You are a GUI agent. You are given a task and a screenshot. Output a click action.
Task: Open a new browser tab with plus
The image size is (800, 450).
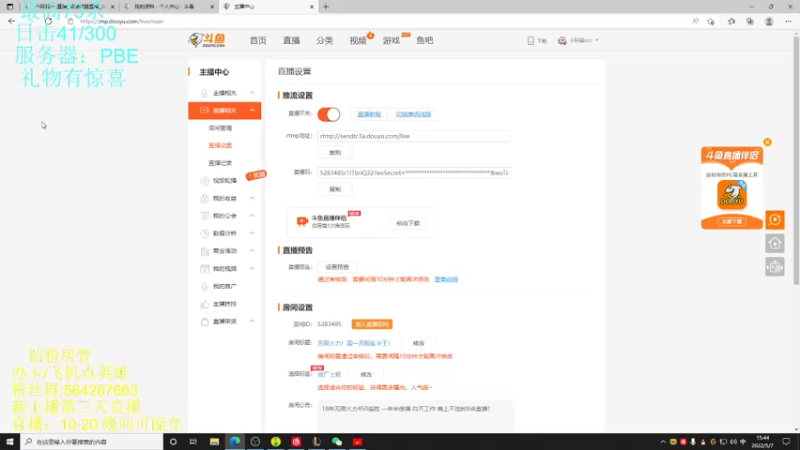(x=326, y=7)
